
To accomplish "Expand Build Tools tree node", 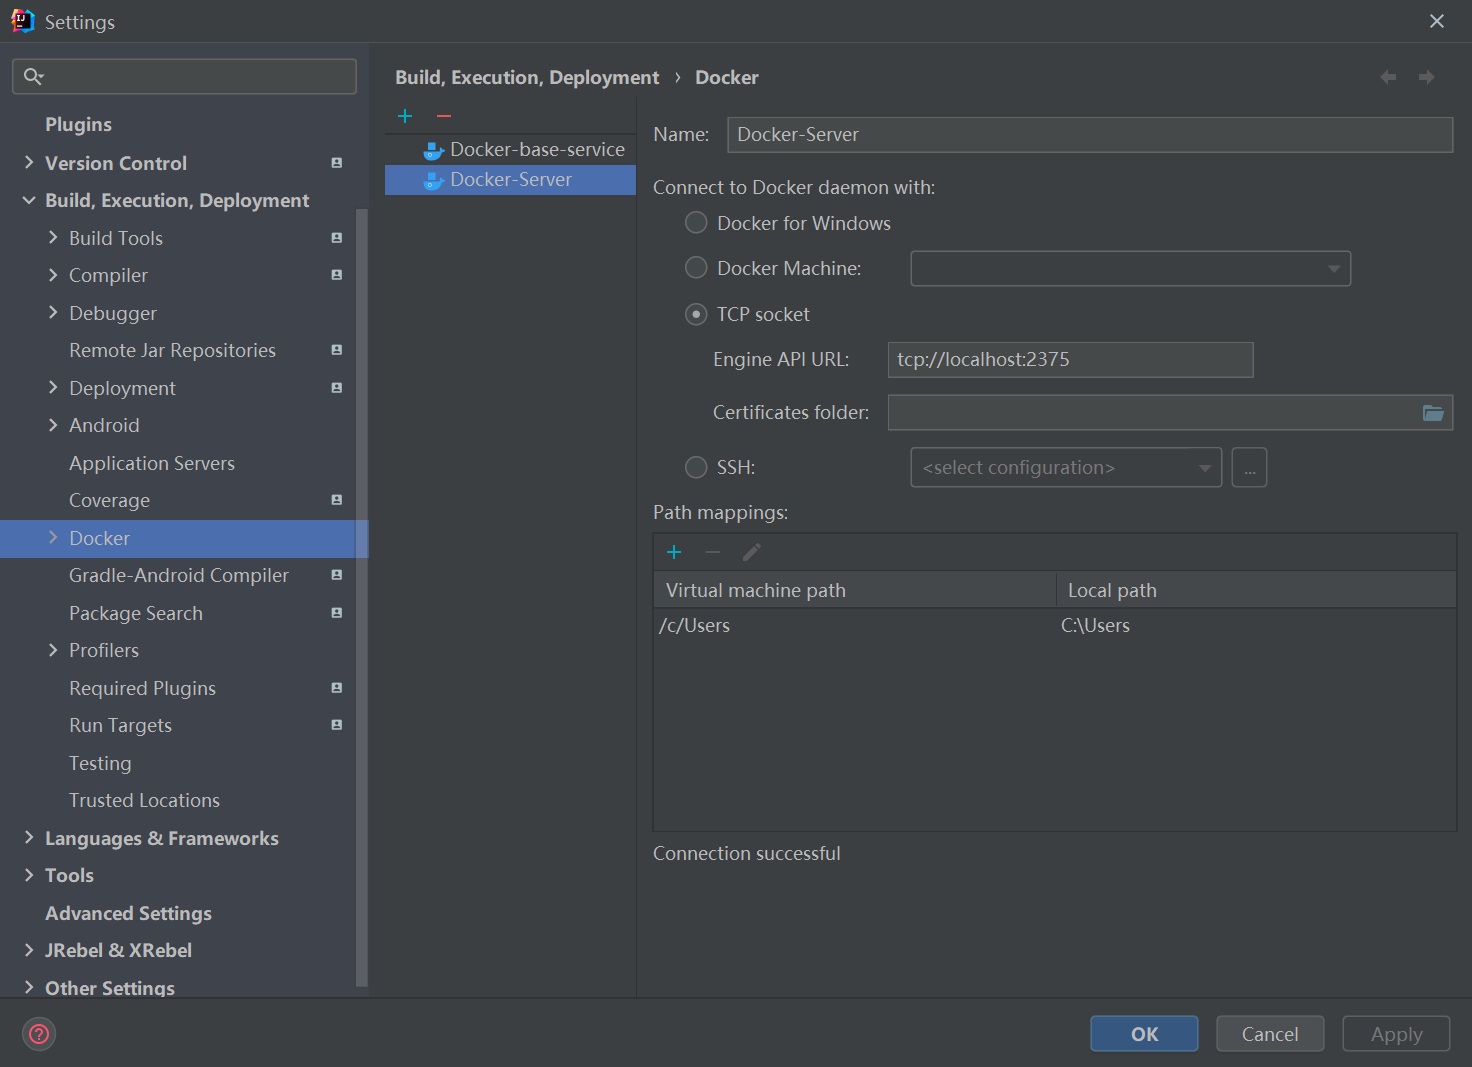I will [53, 237].
